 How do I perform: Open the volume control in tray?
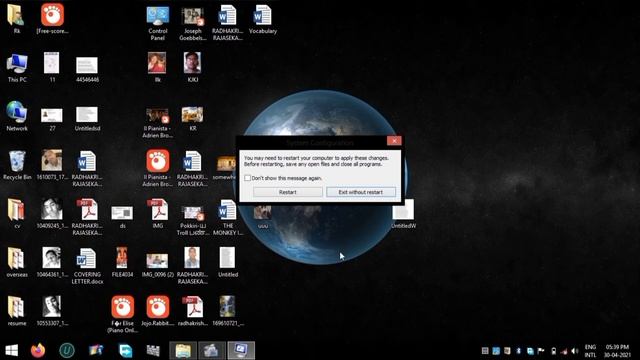(x=575, y=351)
